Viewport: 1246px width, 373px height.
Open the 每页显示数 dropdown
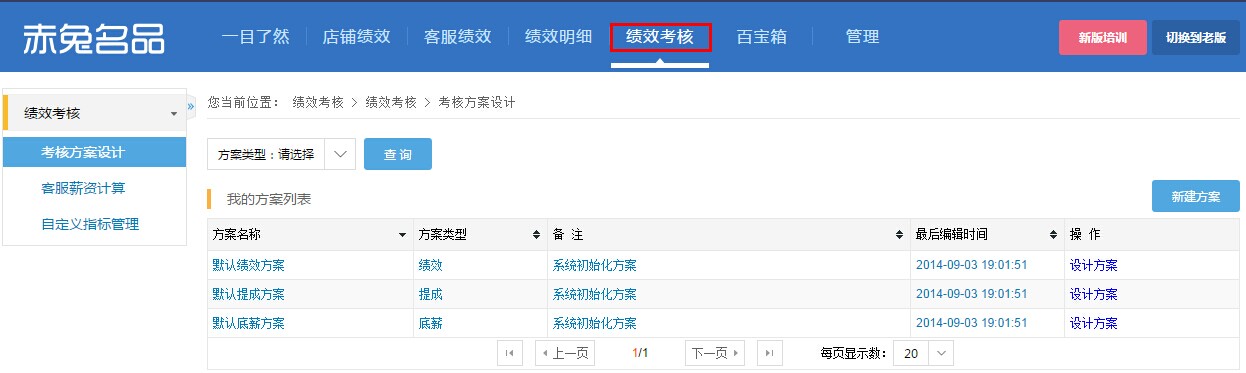[923, 353]
